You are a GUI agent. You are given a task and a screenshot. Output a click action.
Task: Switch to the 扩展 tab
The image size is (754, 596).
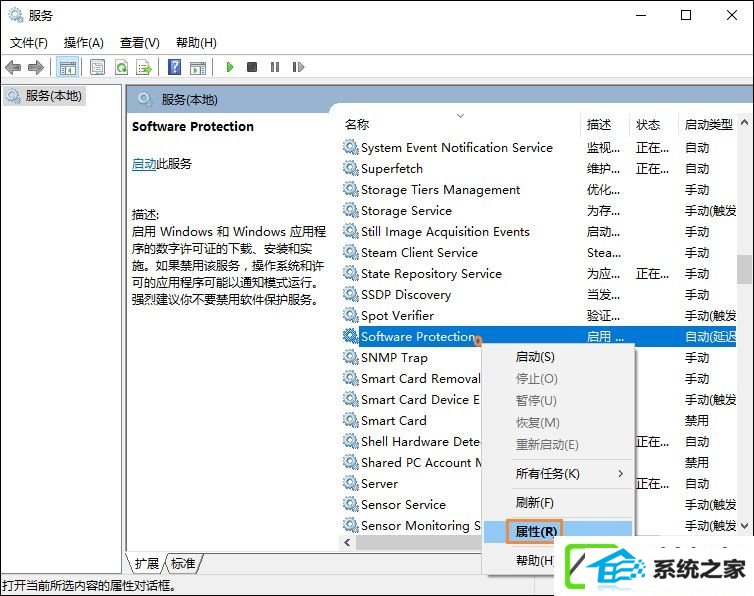(x=146, y=563)
